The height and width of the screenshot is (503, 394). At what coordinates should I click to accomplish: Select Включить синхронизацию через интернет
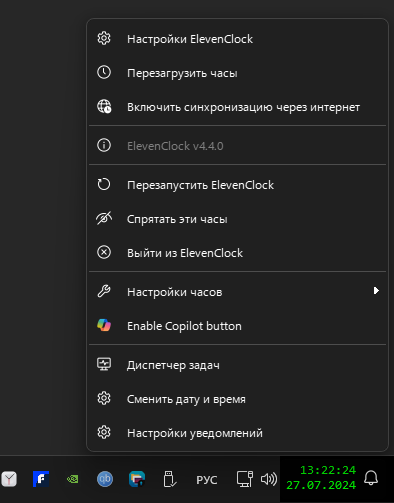coord(237,107)
